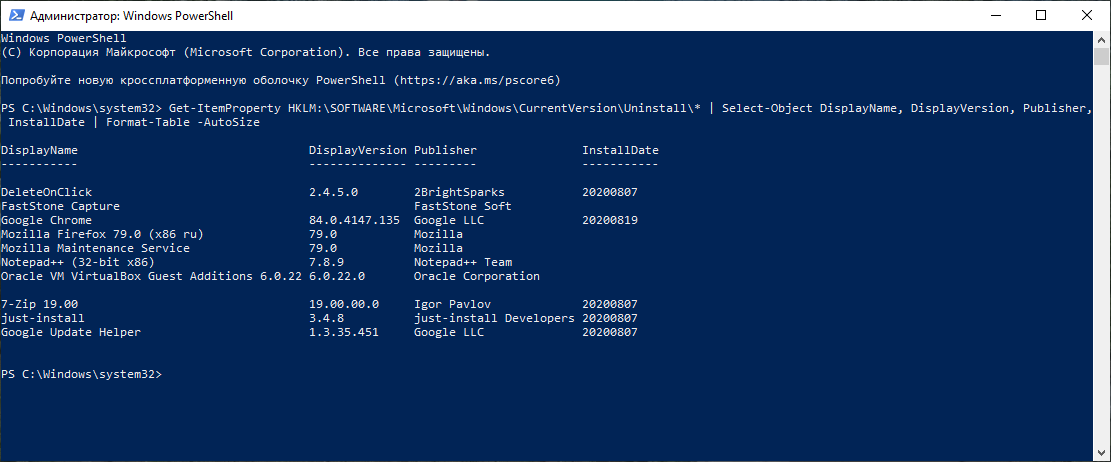Click version 19.00.00.0 value
1111x462 pixels.
(344, 304)
